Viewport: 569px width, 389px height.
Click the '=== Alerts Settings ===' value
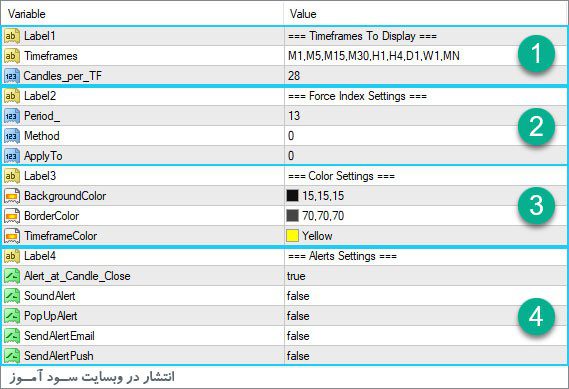pyautogui.click(x=343, y=256)
